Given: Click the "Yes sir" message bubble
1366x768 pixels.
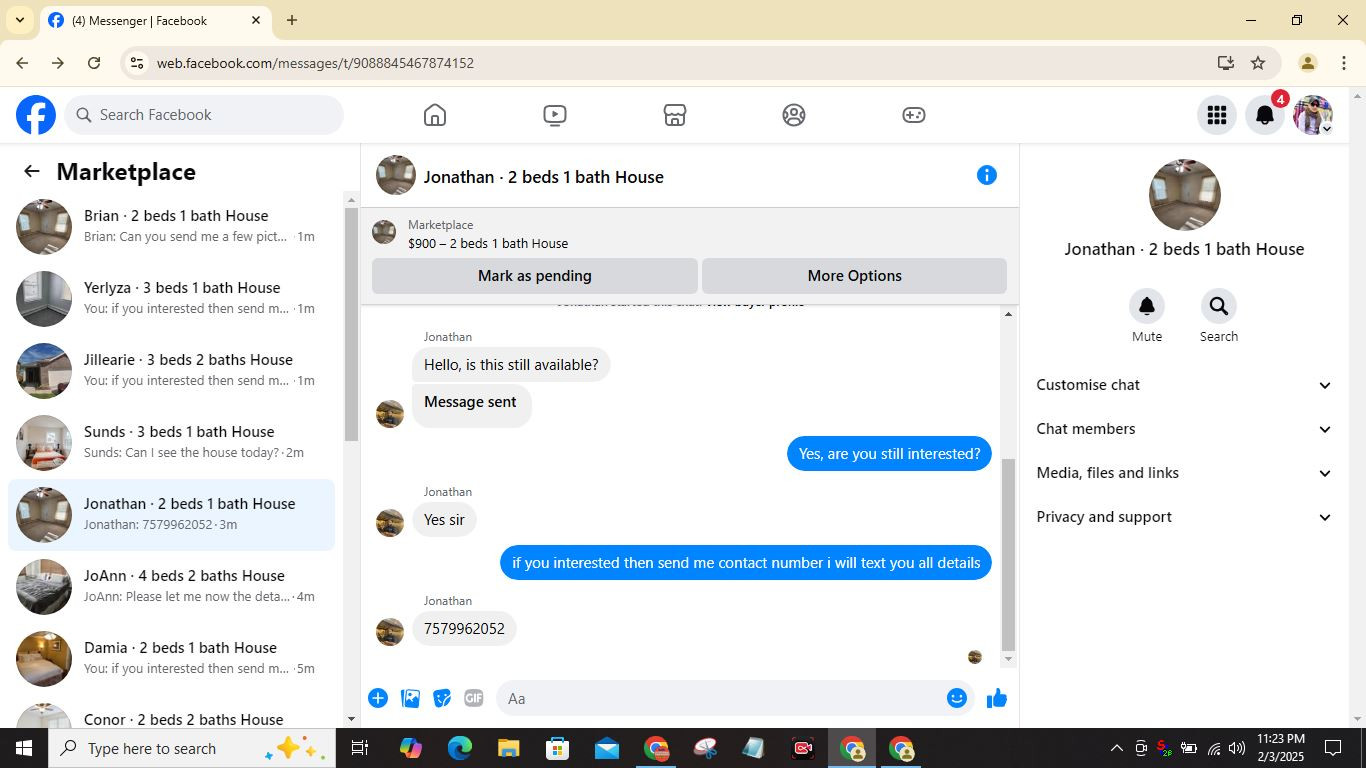Looking at the screenshot, I should pyautogui.click(x=444, y=520).
